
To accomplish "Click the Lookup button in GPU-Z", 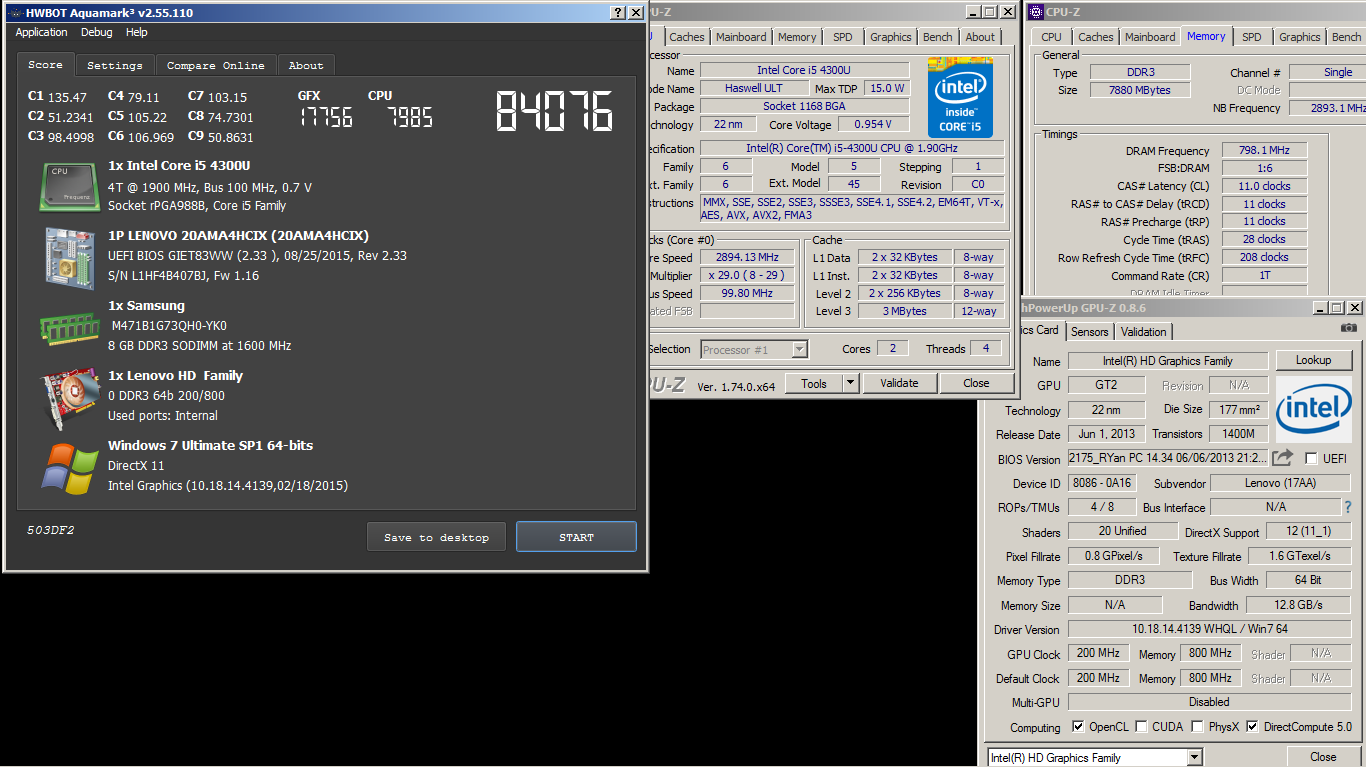I will [1313, 360].
